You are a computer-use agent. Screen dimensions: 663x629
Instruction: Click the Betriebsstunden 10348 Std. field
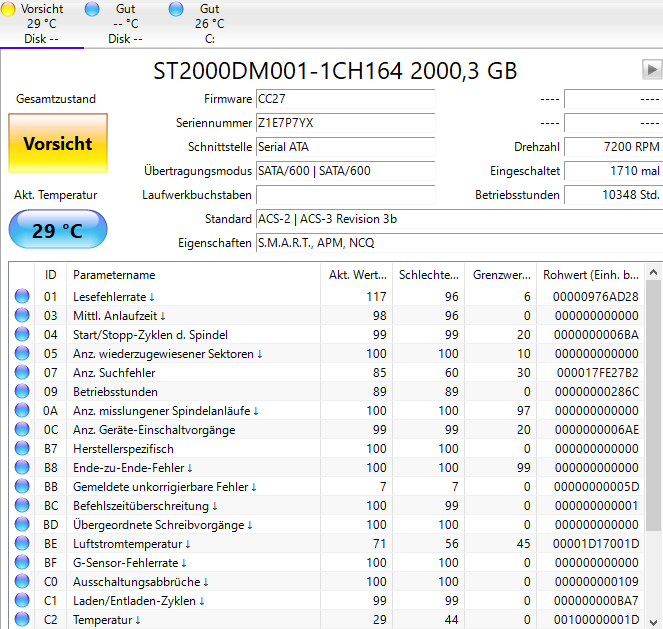(x=614, y=195)
